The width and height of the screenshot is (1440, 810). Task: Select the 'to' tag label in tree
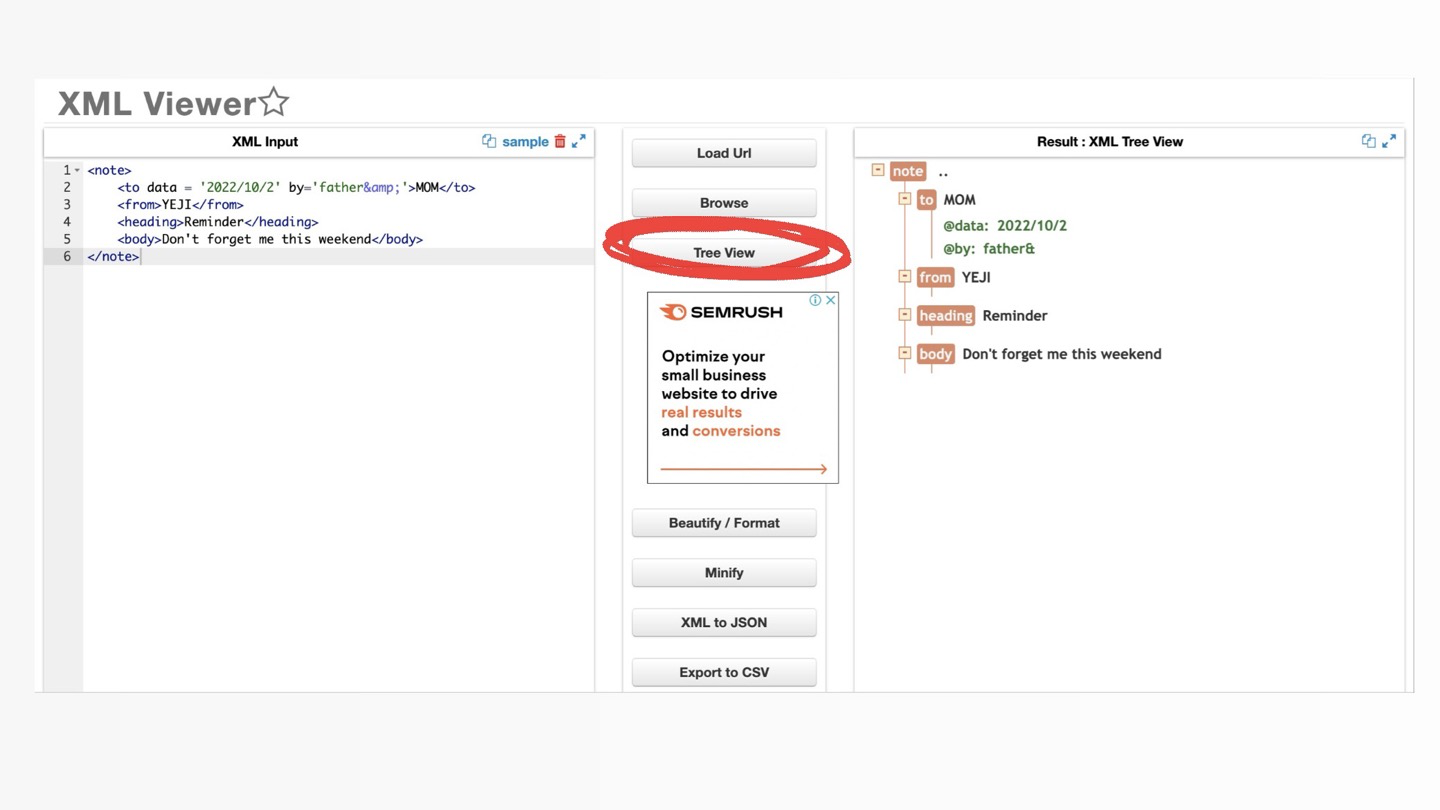pos(926,200)
